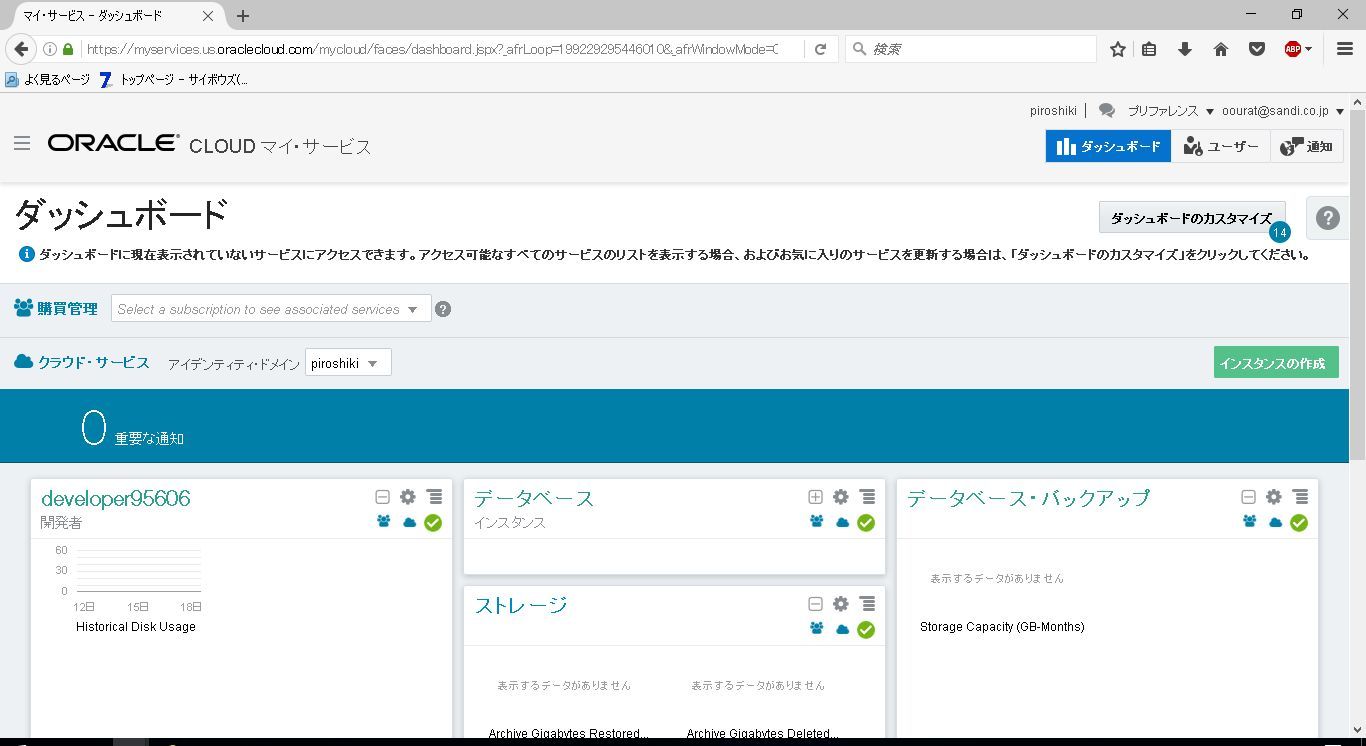Open the Firefox hamburger menu
This screenshot has width=1366, height=746.
click(x=1345, y=49)
